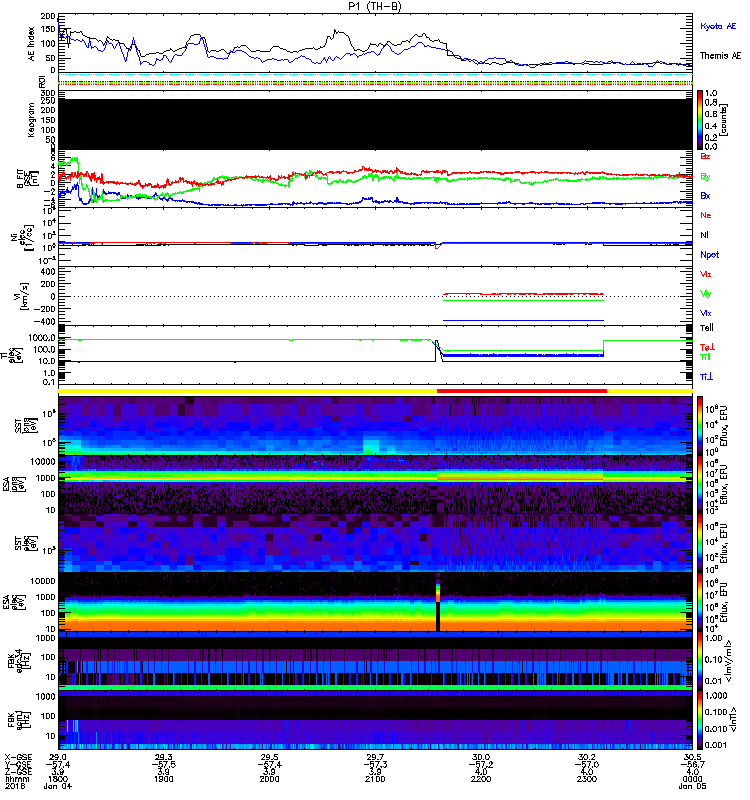Screen dimensions: 750x800
Task: Select the black 'Ni' density legend label
Action: click(x=705, y=235)
